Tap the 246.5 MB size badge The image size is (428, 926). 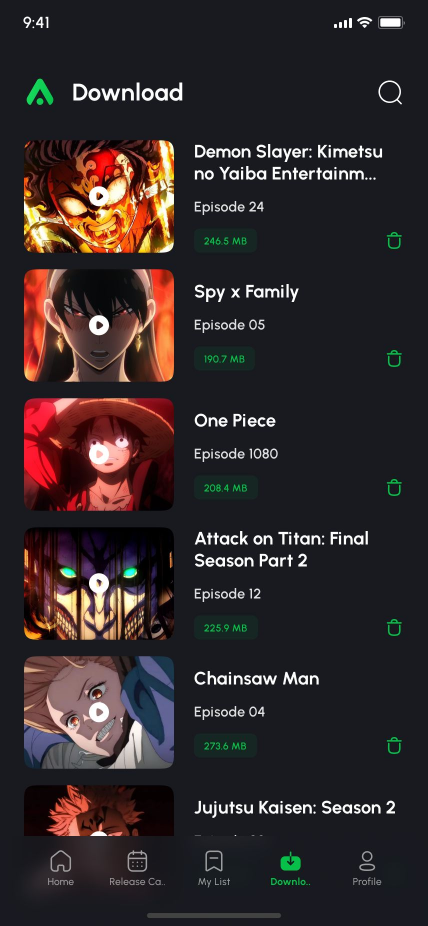pyautogui.click(x=226, y=241)
